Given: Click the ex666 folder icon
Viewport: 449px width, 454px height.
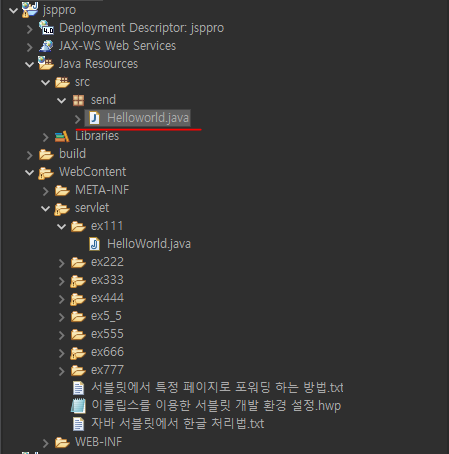Looking at the screenshot, I should coord(78,352).
